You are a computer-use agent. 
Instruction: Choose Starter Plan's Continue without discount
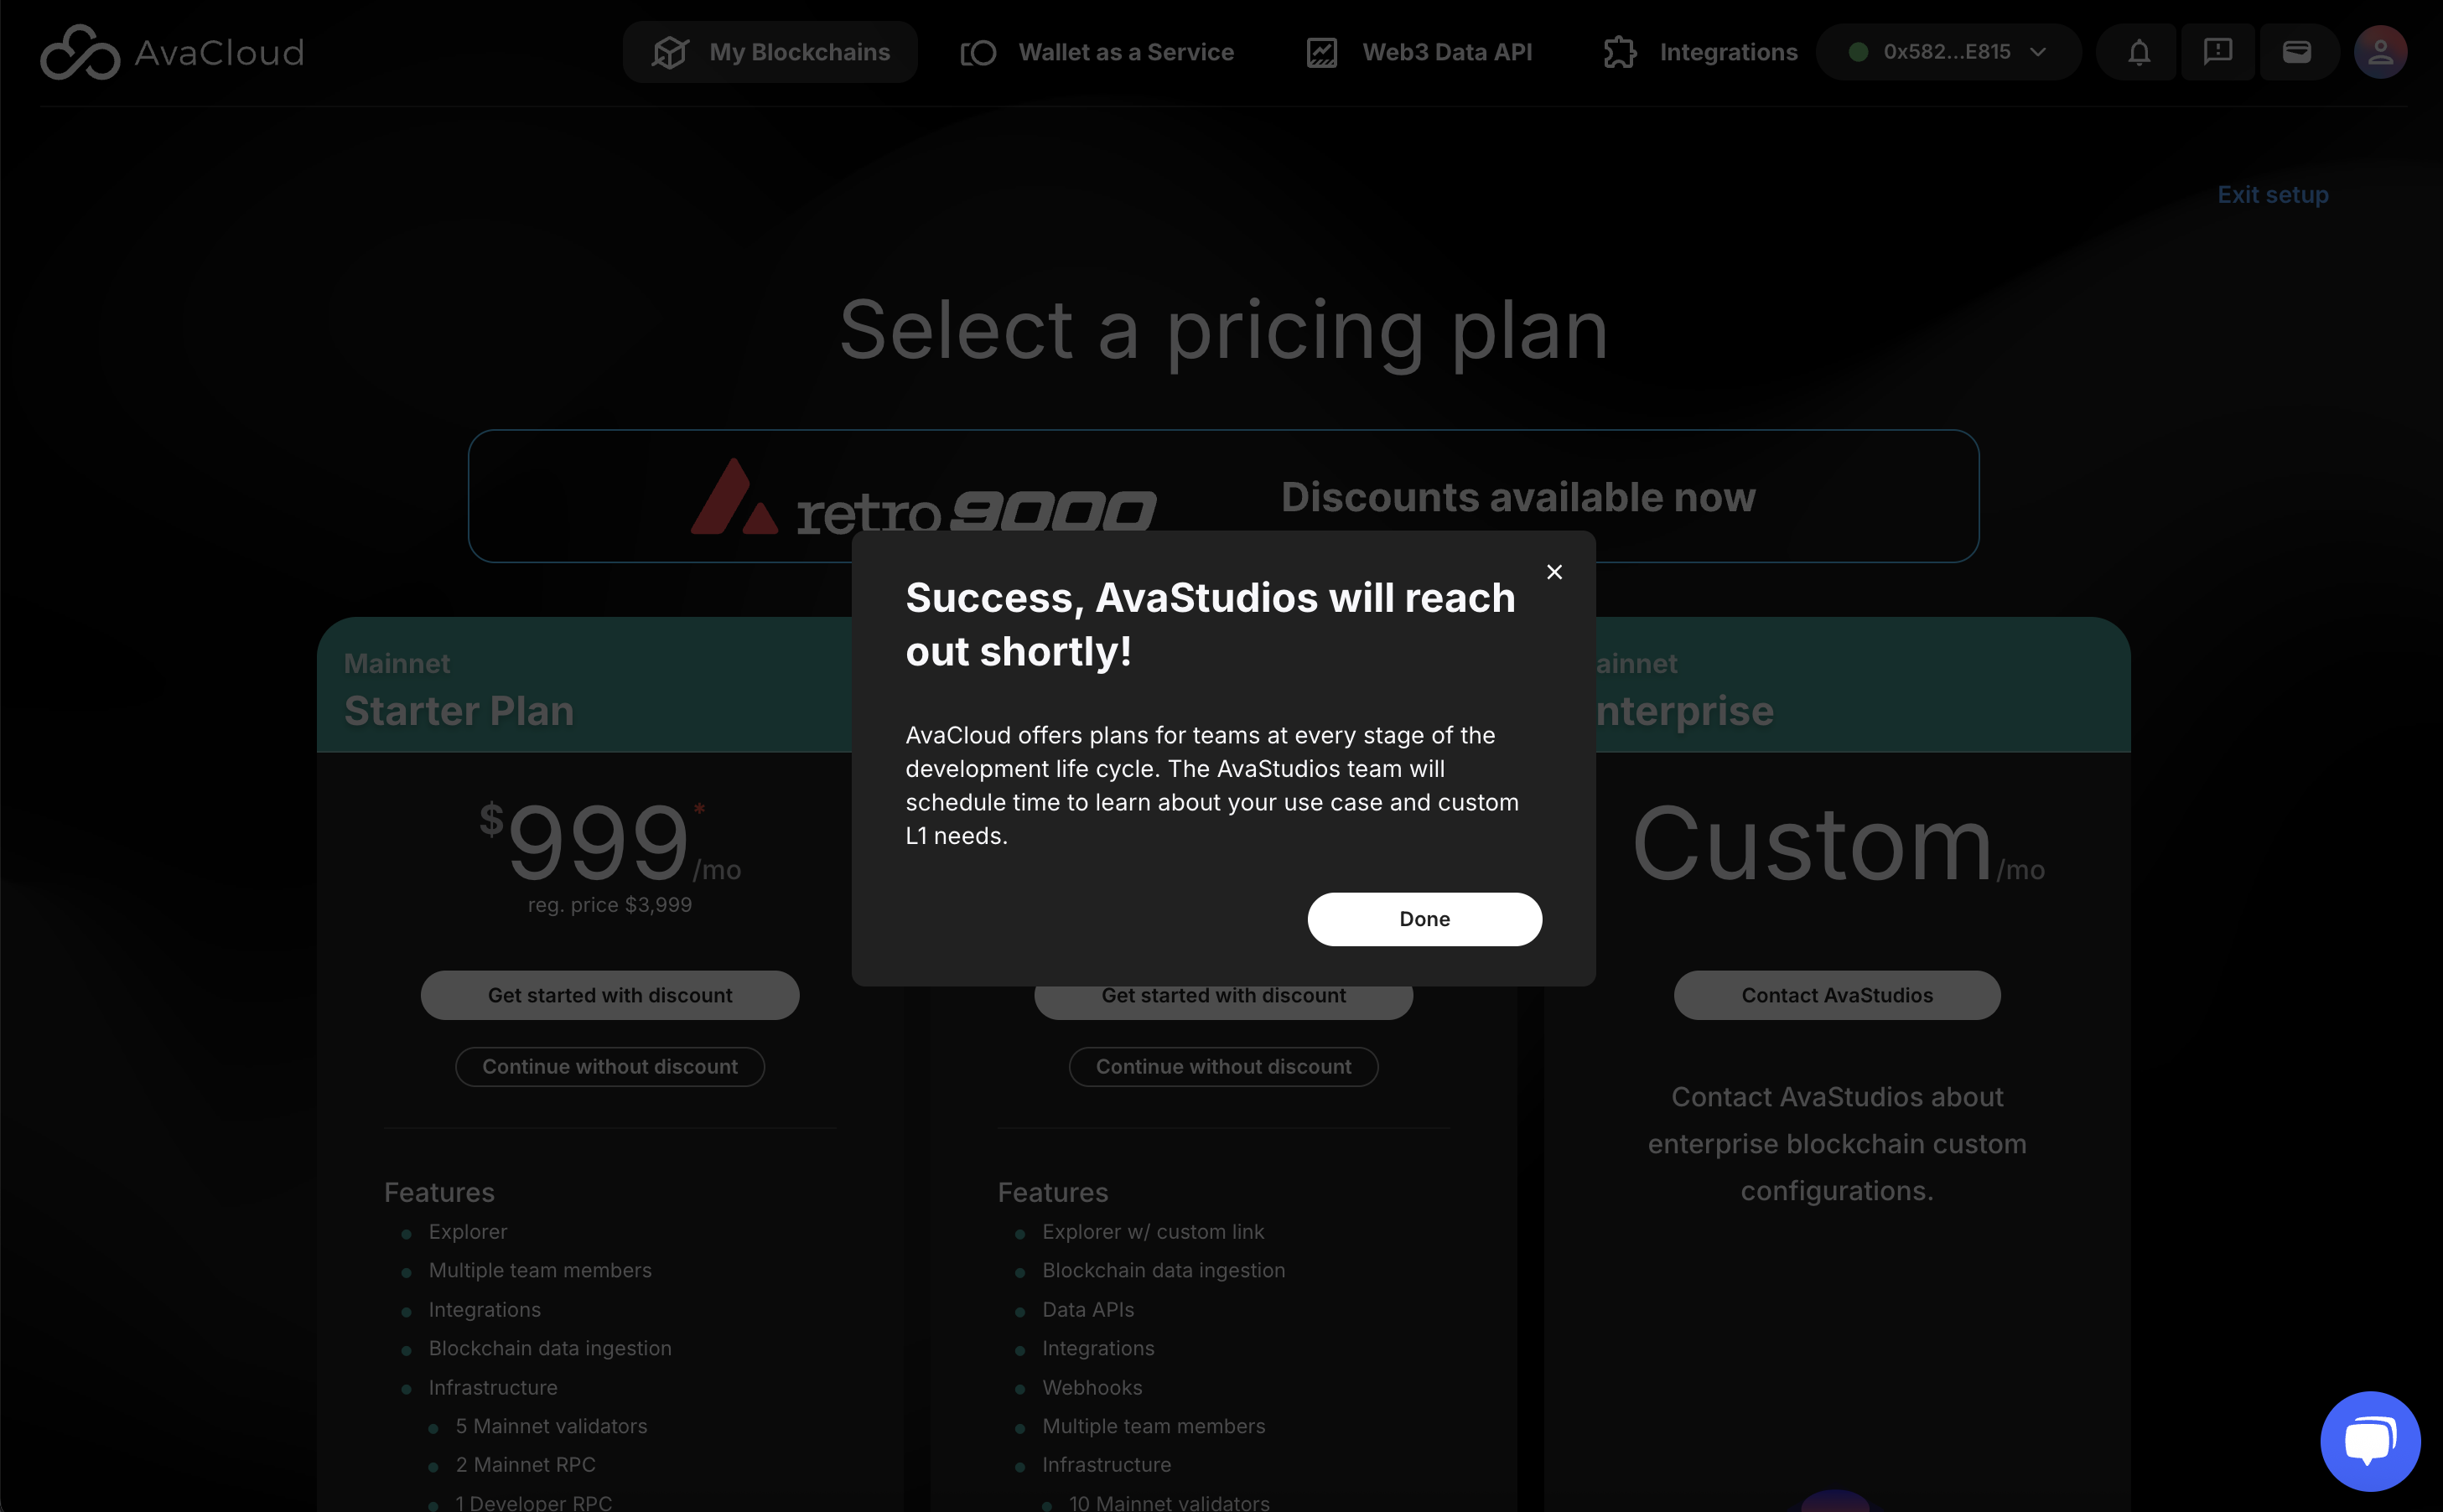(610, 1067)
